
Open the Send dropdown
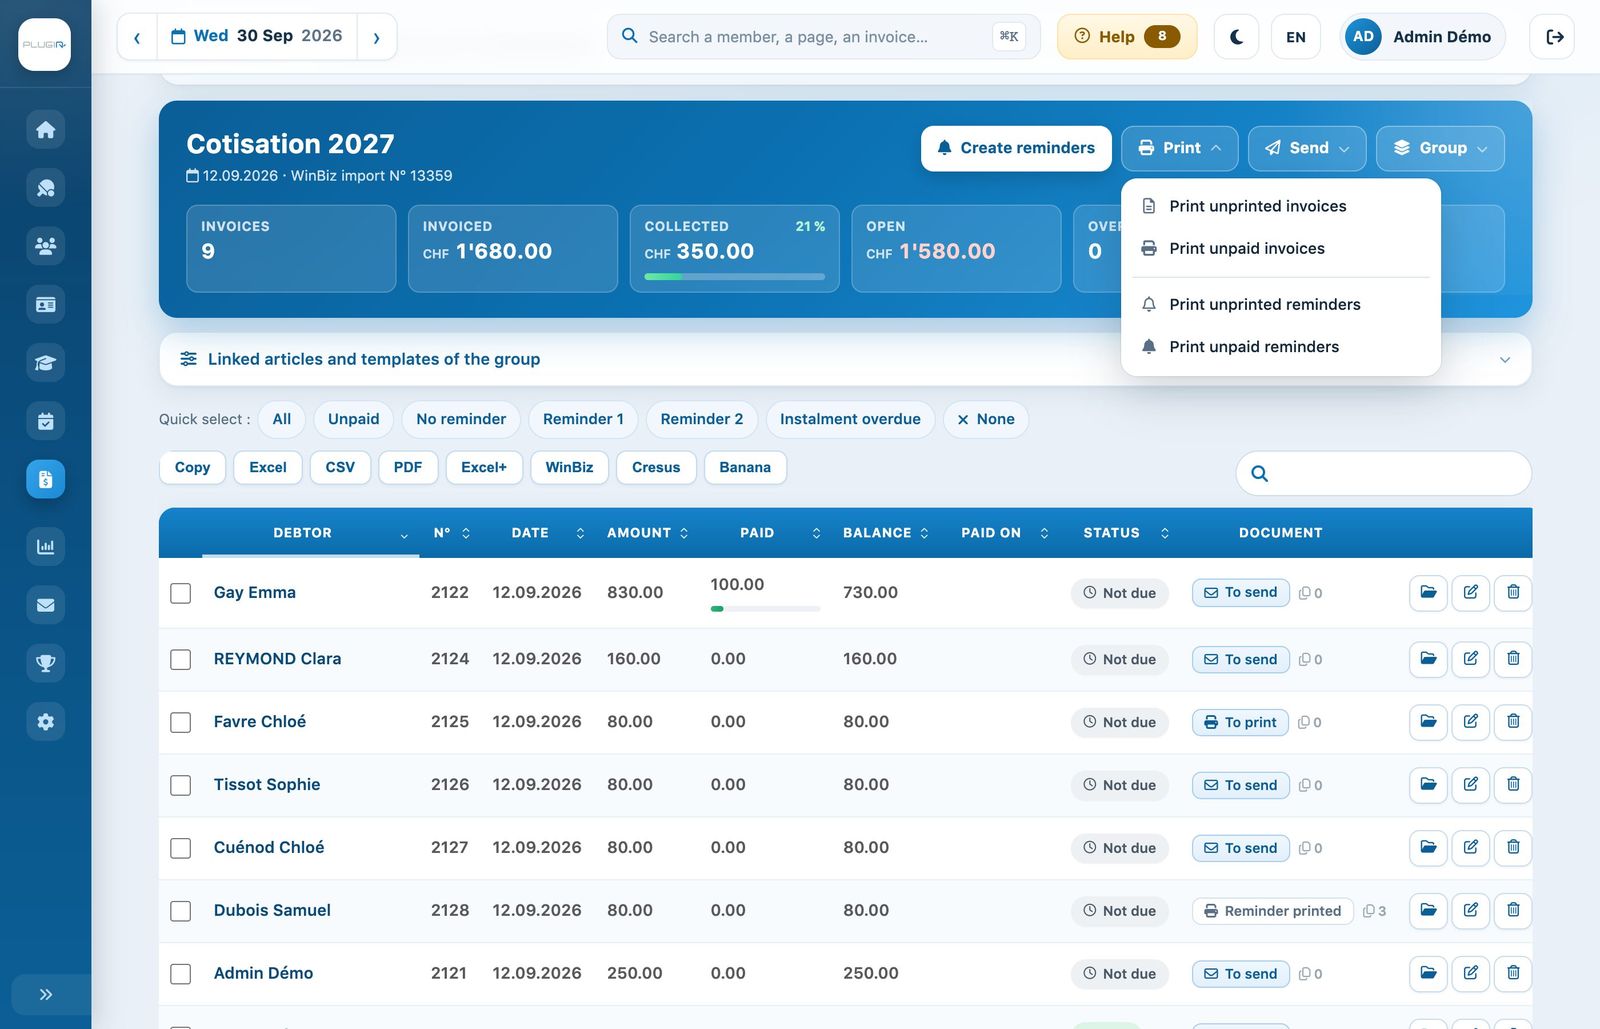point(1307,148)
